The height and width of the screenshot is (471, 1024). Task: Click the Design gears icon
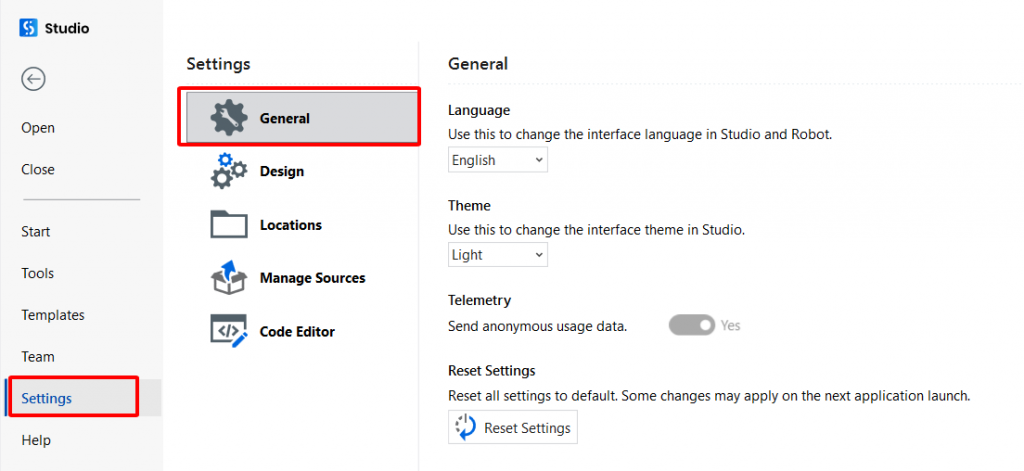pyautogui.click(x=229, y=171)
